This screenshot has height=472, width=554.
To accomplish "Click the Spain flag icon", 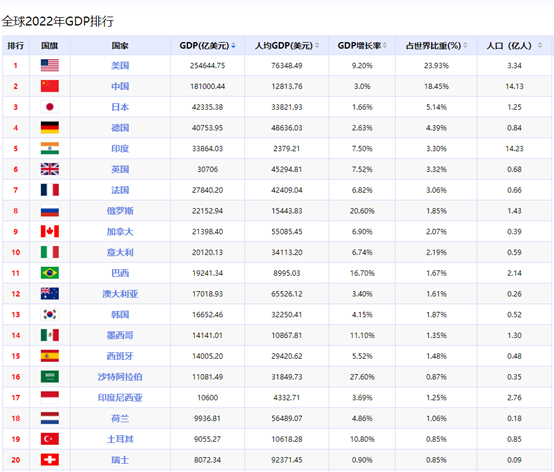I will [50, 356].
